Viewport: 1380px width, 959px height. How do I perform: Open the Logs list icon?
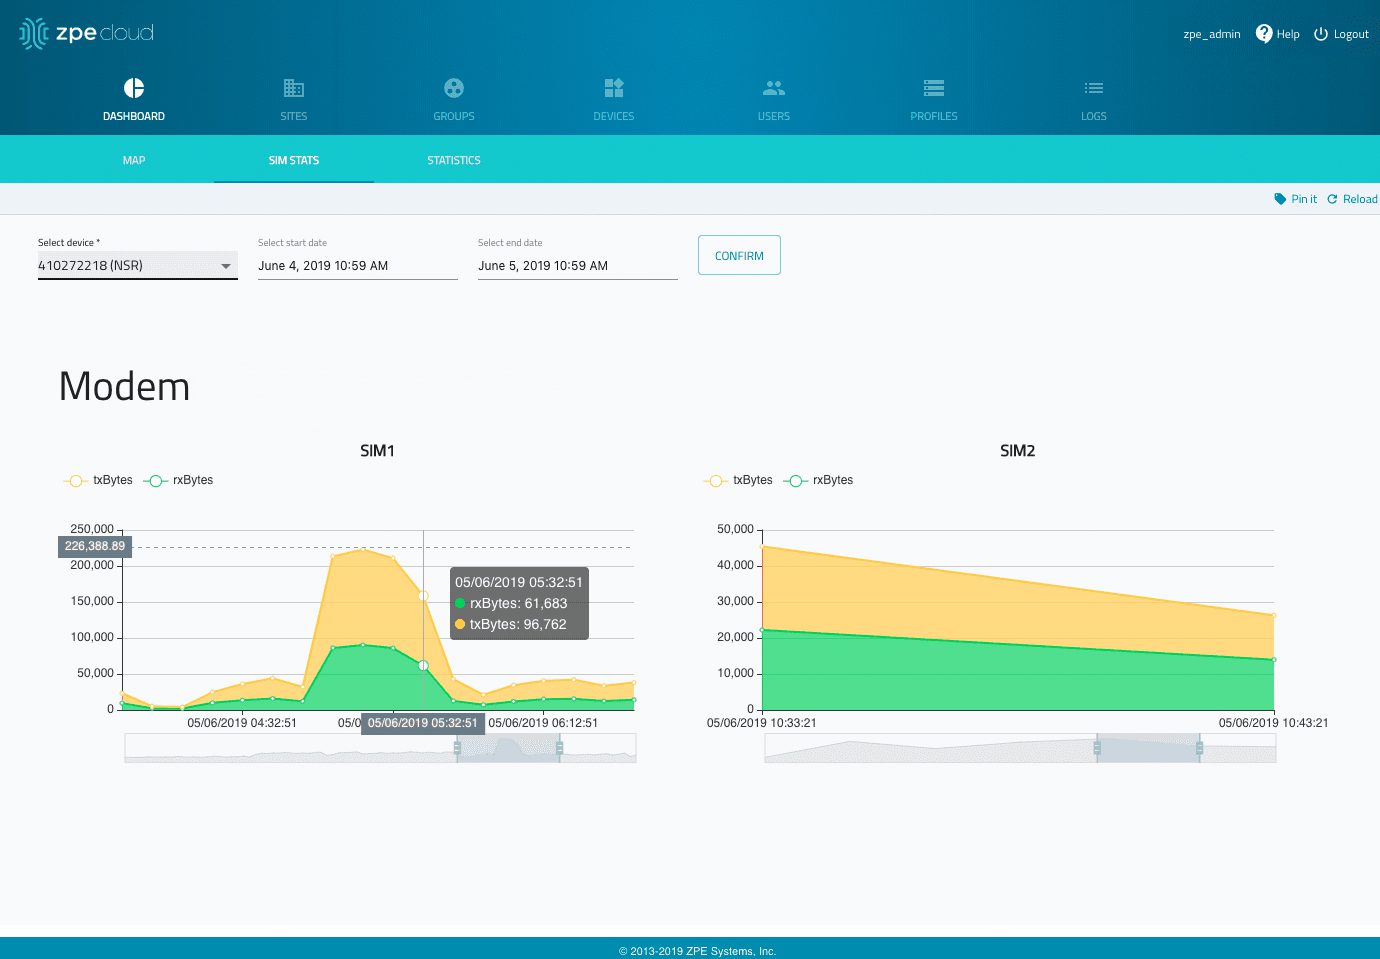click(1094, 89)
